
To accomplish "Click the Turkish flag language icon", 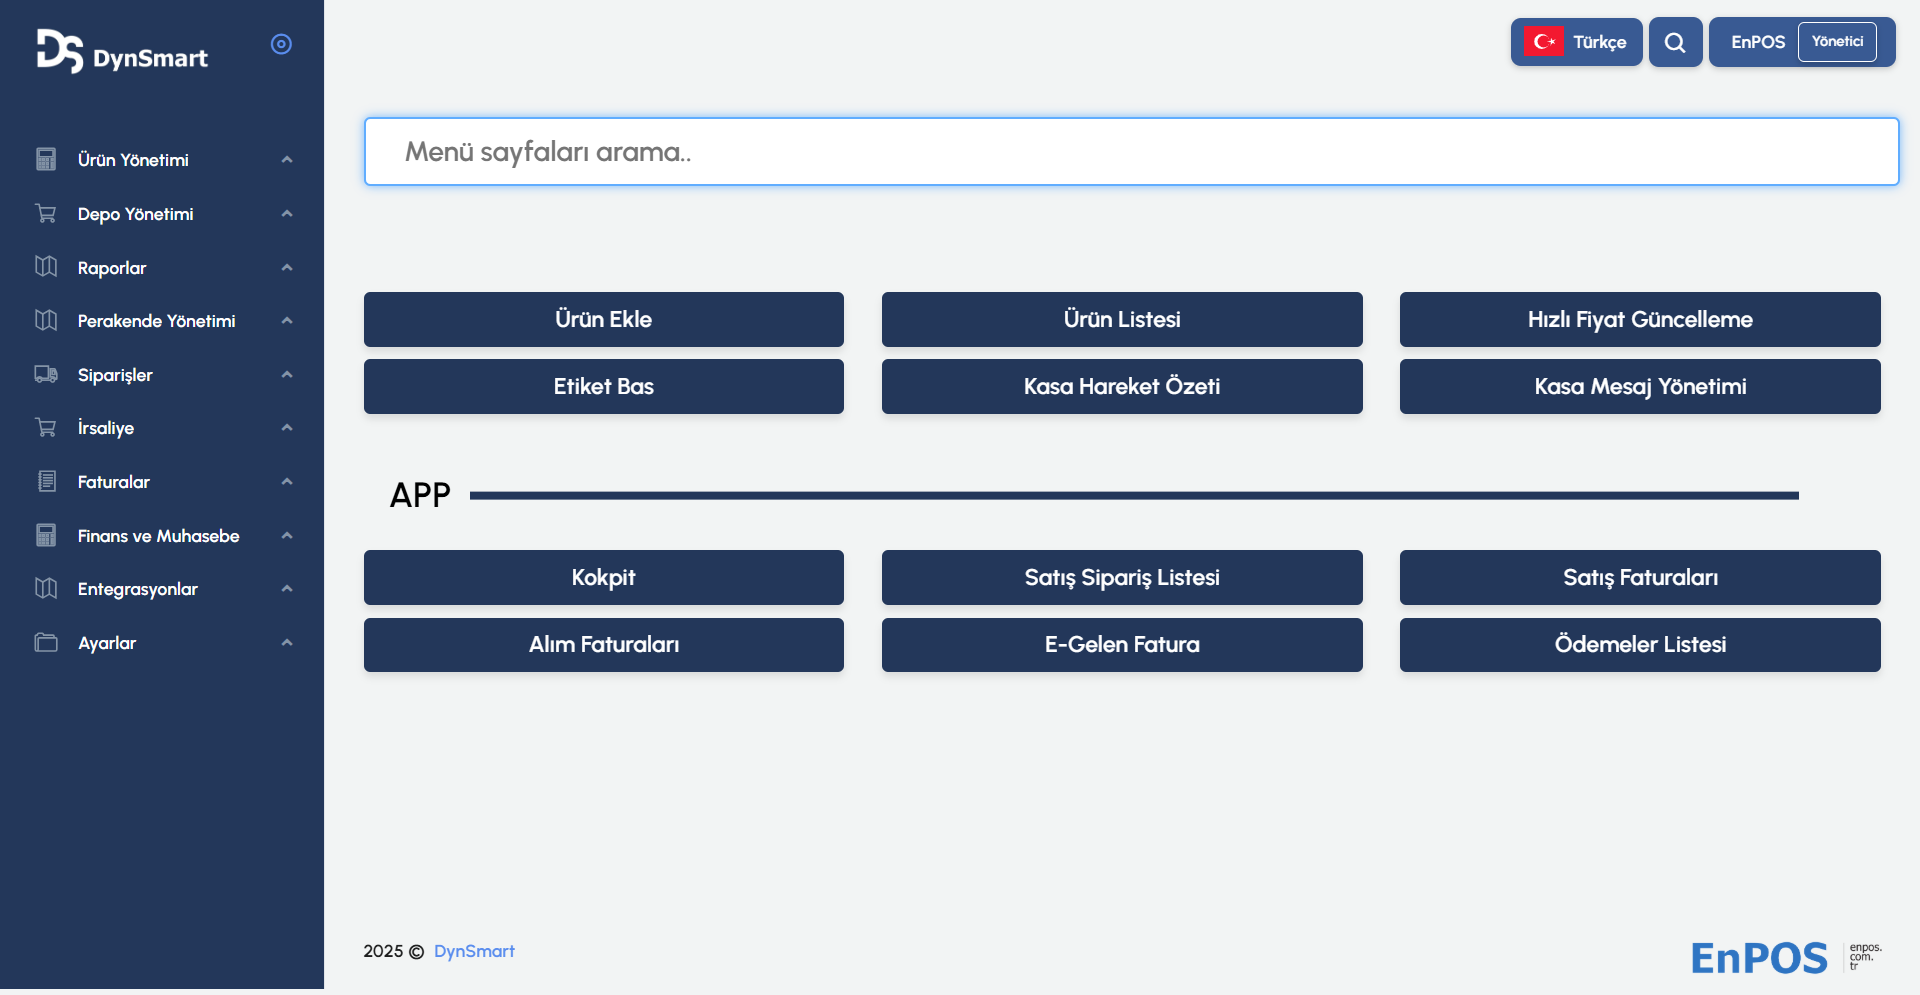I will 1543,42.
